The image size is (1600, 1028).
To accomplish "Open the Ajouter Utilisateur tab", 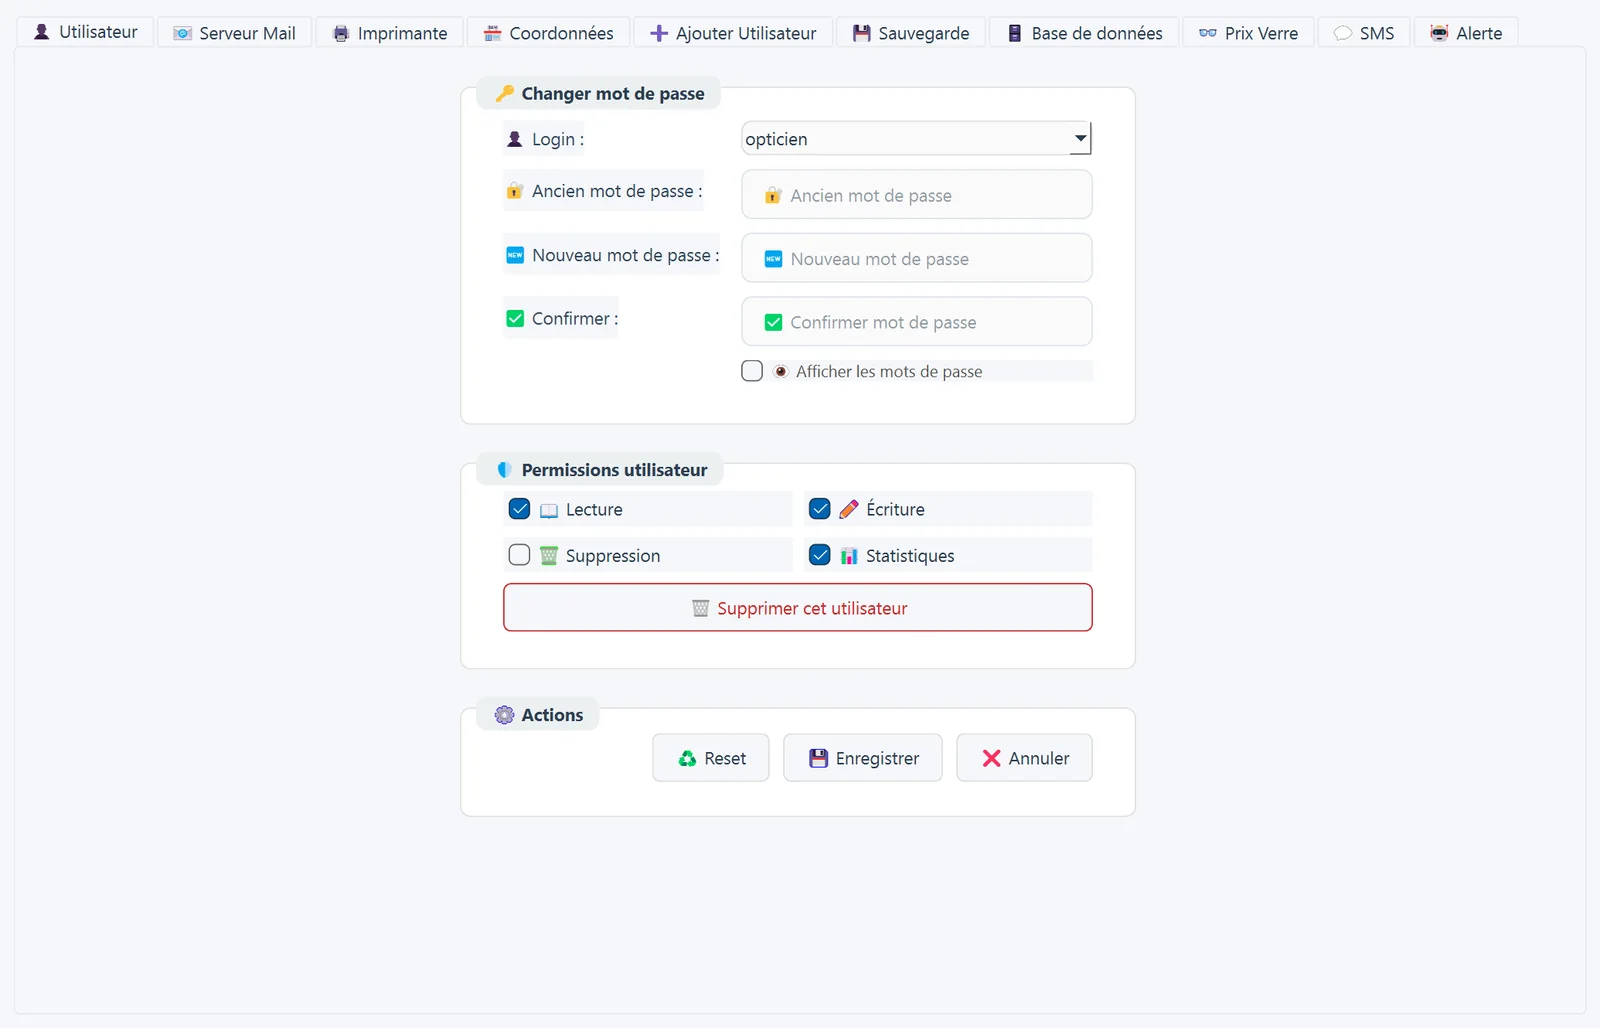I will pos(733,33).
